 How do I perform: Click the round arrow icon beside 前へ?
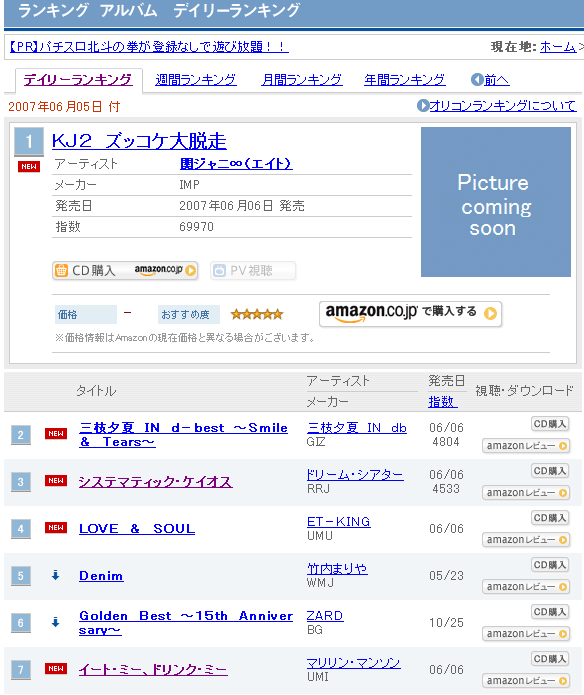point(477,80)
